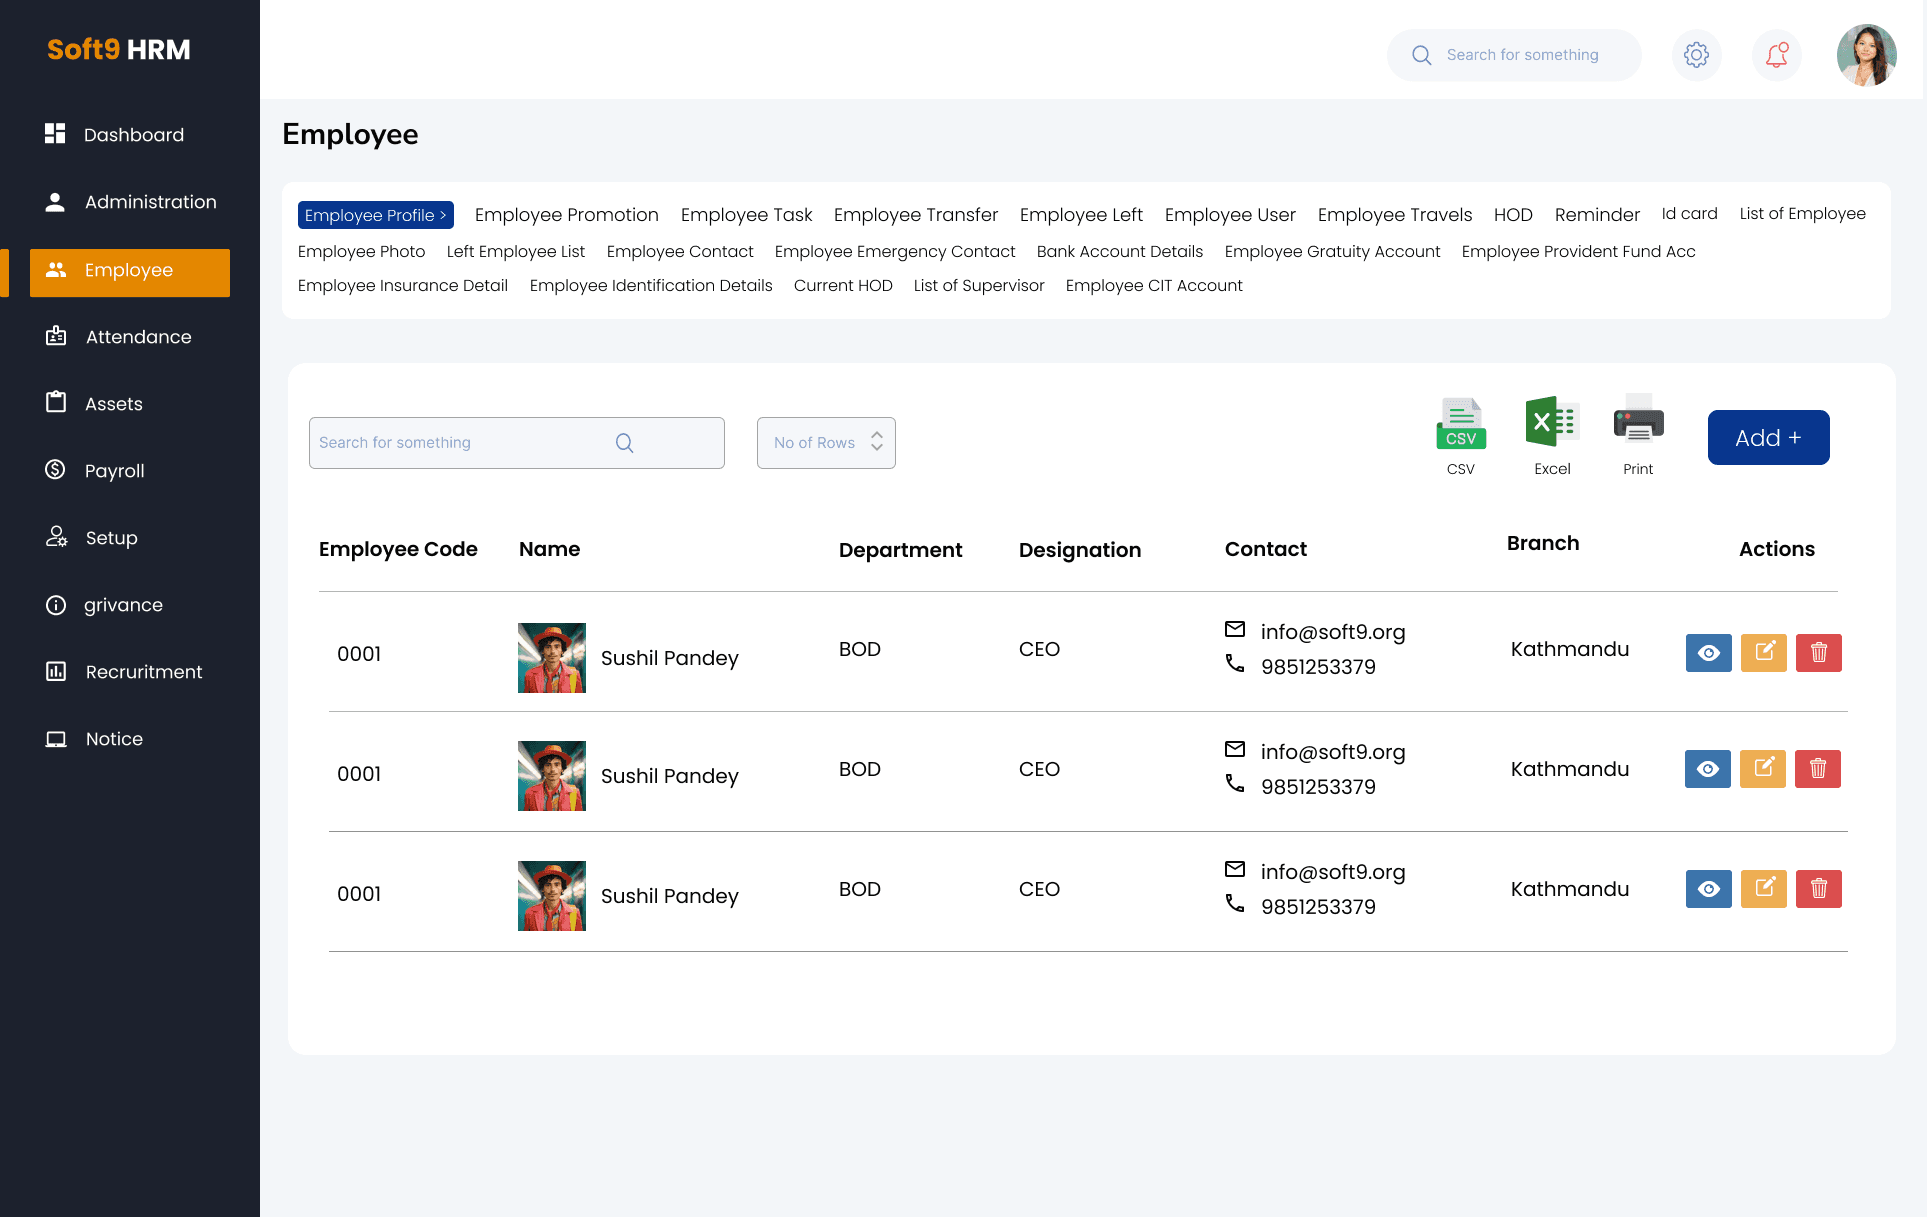Viewport: 1927px width, 1217px height.
Task: View third row employee with eye icon
Action: (1709, 889)
